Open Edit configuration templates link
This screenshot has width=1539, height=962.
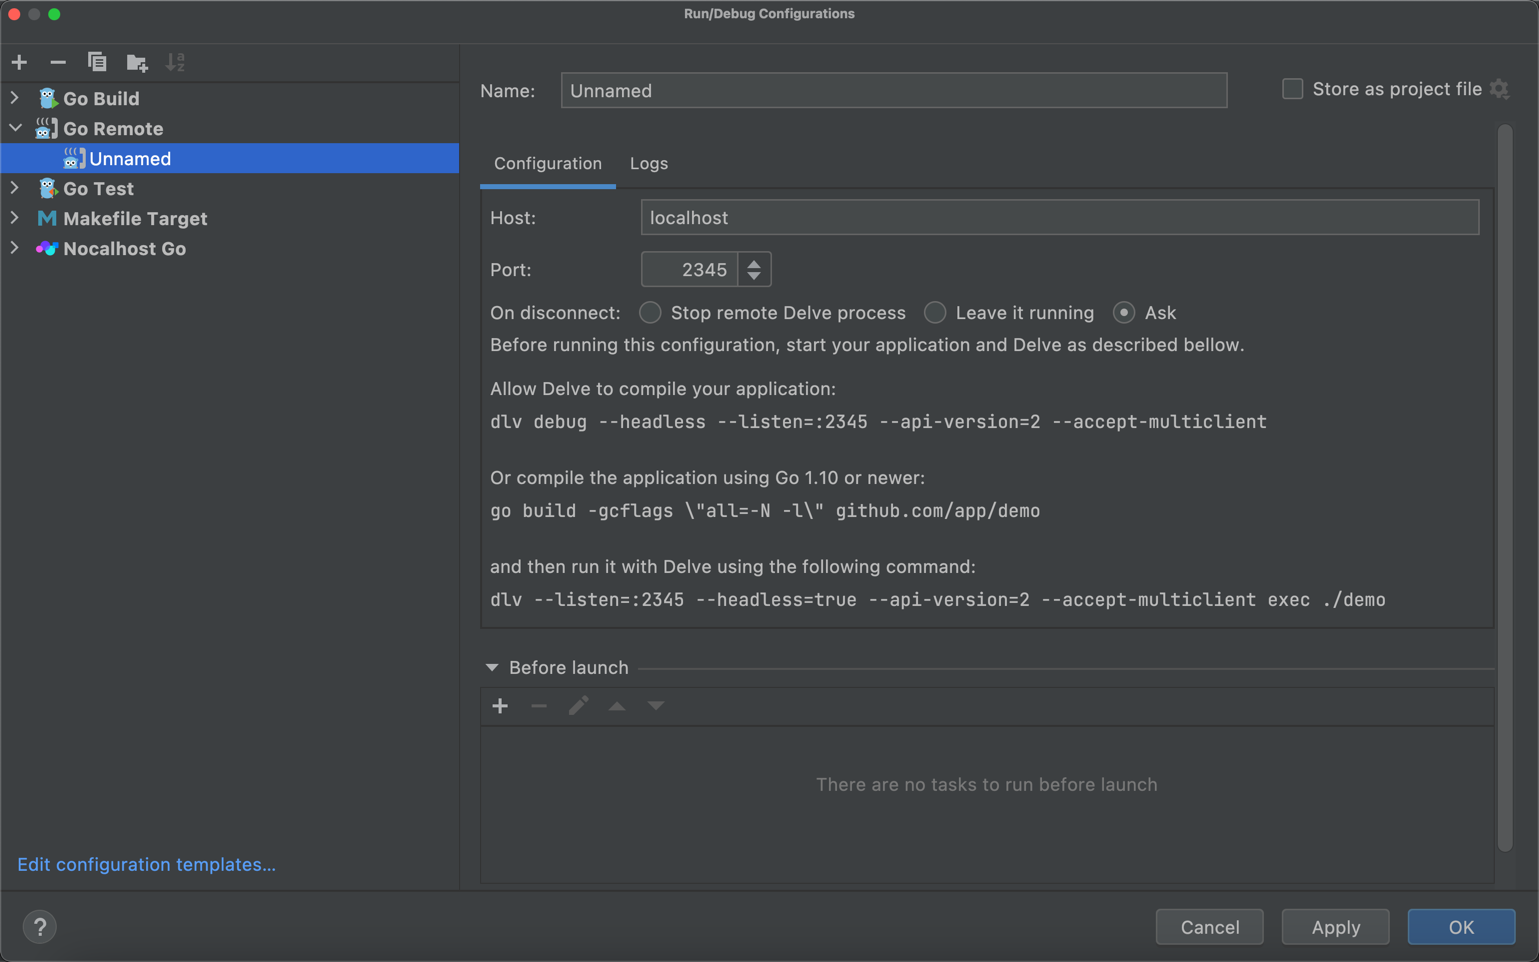pos(146,864)
